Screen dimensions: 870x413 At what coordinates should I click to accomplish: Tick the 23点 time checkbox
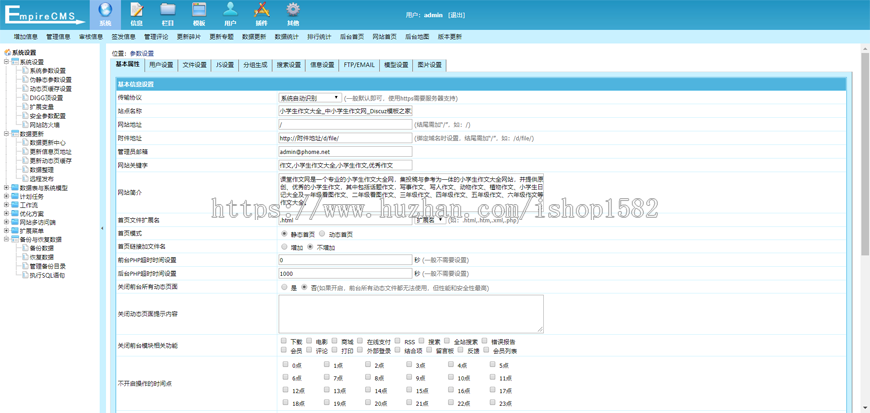click(x=493, y=403)
